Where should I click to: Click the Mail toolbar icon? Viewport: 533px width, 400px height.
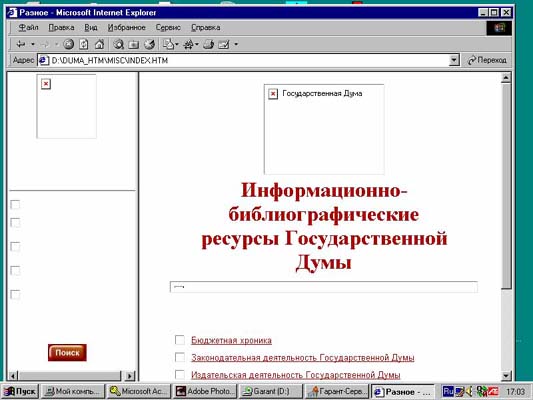pyautogui.click(x=169, y=44)
